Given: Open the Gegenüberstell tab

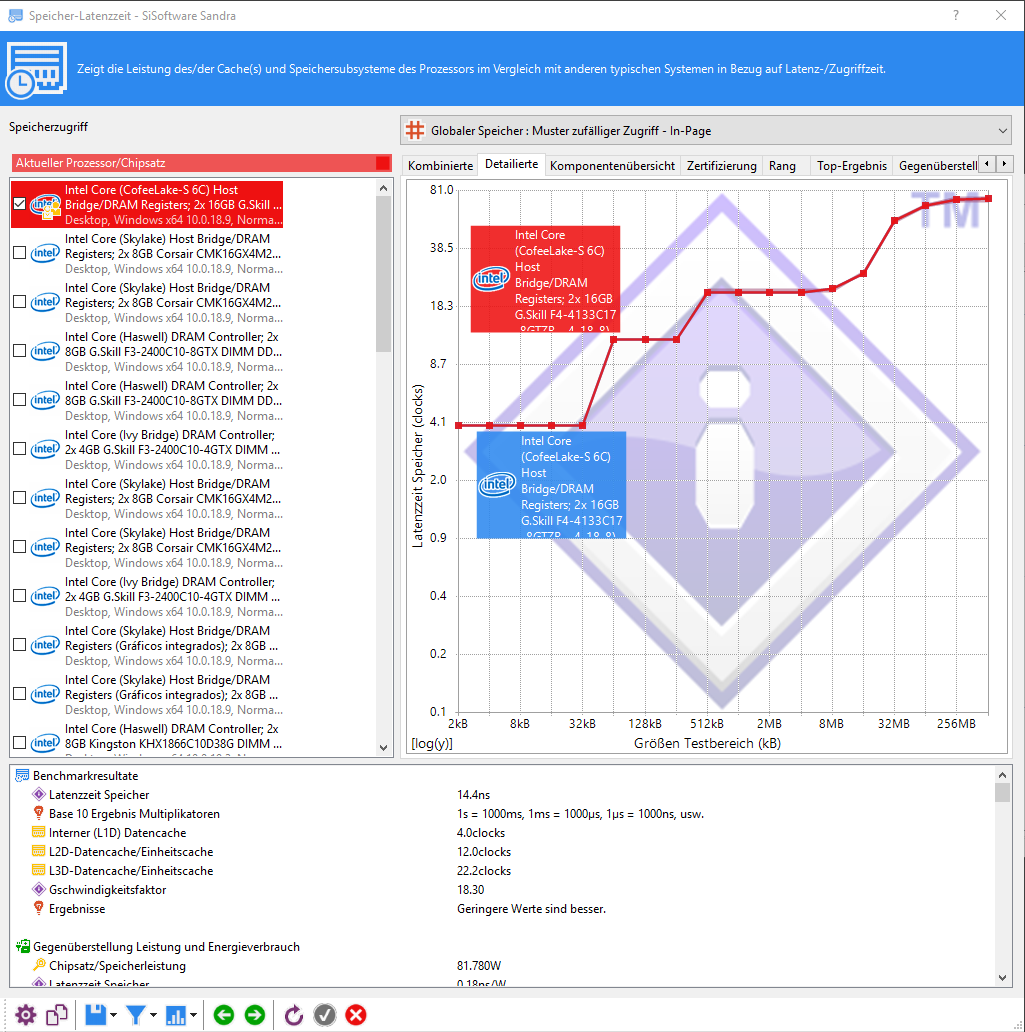Looking at the screenshot, I should pyautogui.click(x=937, y=166).
